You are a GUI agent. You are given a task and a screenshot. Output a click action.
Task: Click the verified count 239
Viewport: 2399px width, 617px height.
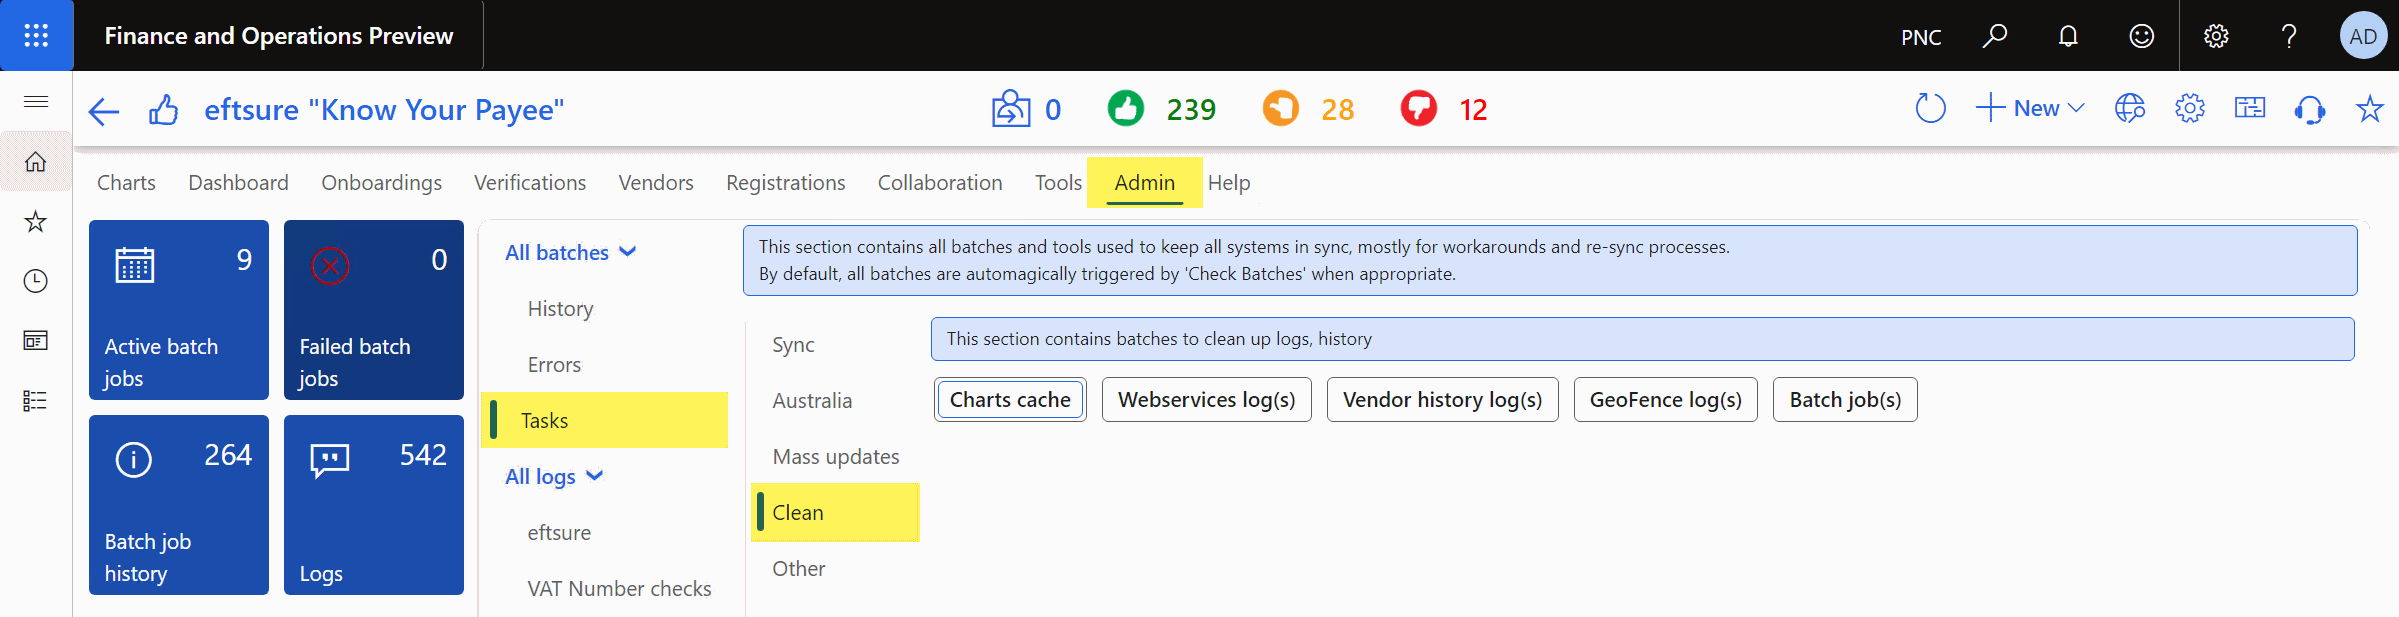coord(1191,110)
